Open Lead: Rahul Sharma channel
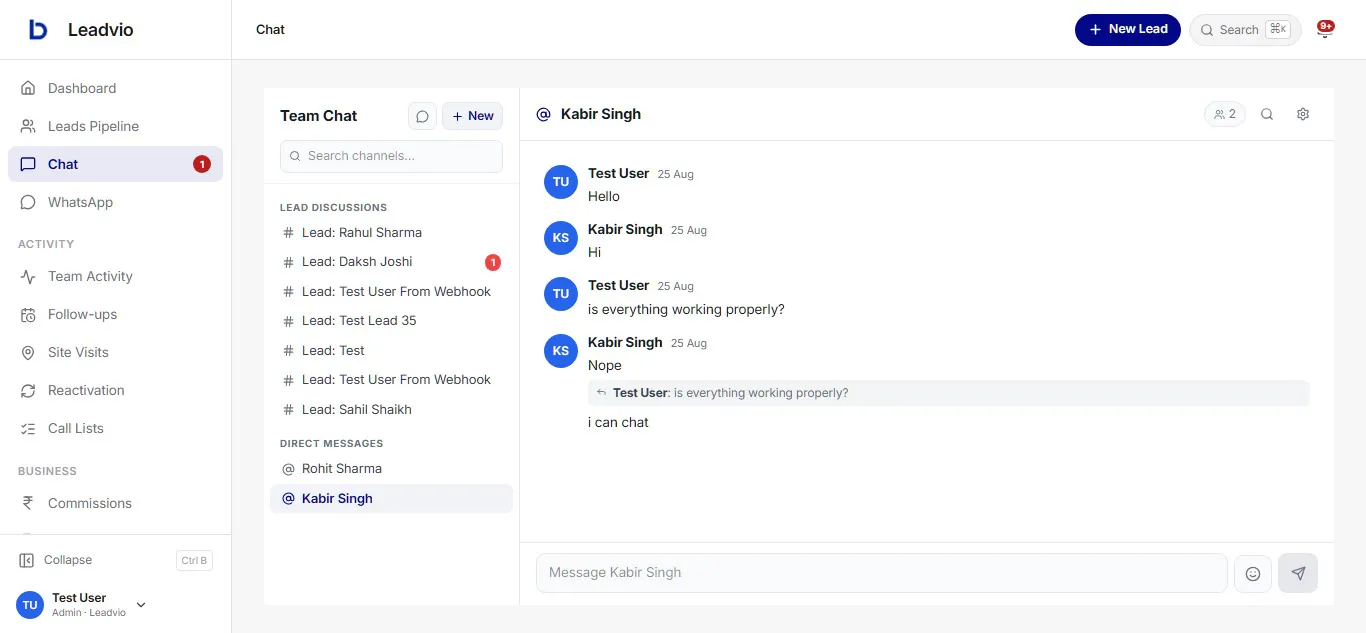The height and width of the screenshot is (633, 1366). point(391,233)
